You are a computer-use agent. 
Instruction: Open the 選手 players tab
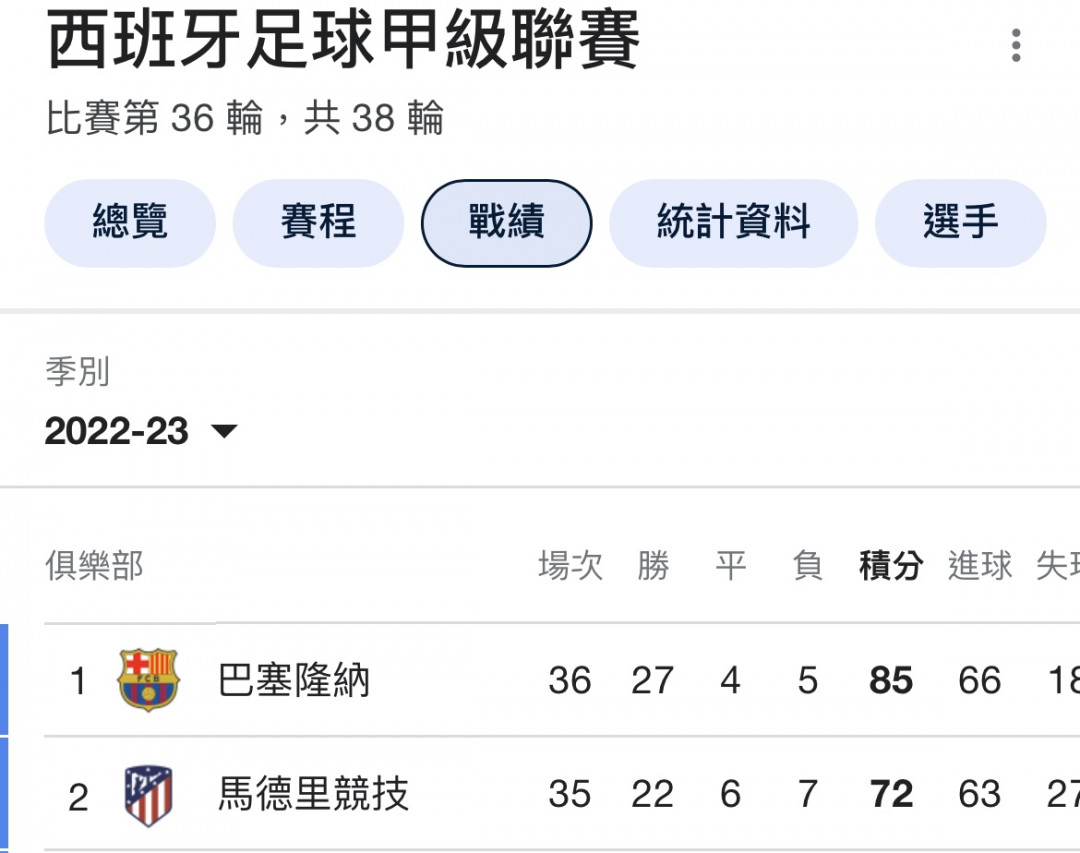961,223
